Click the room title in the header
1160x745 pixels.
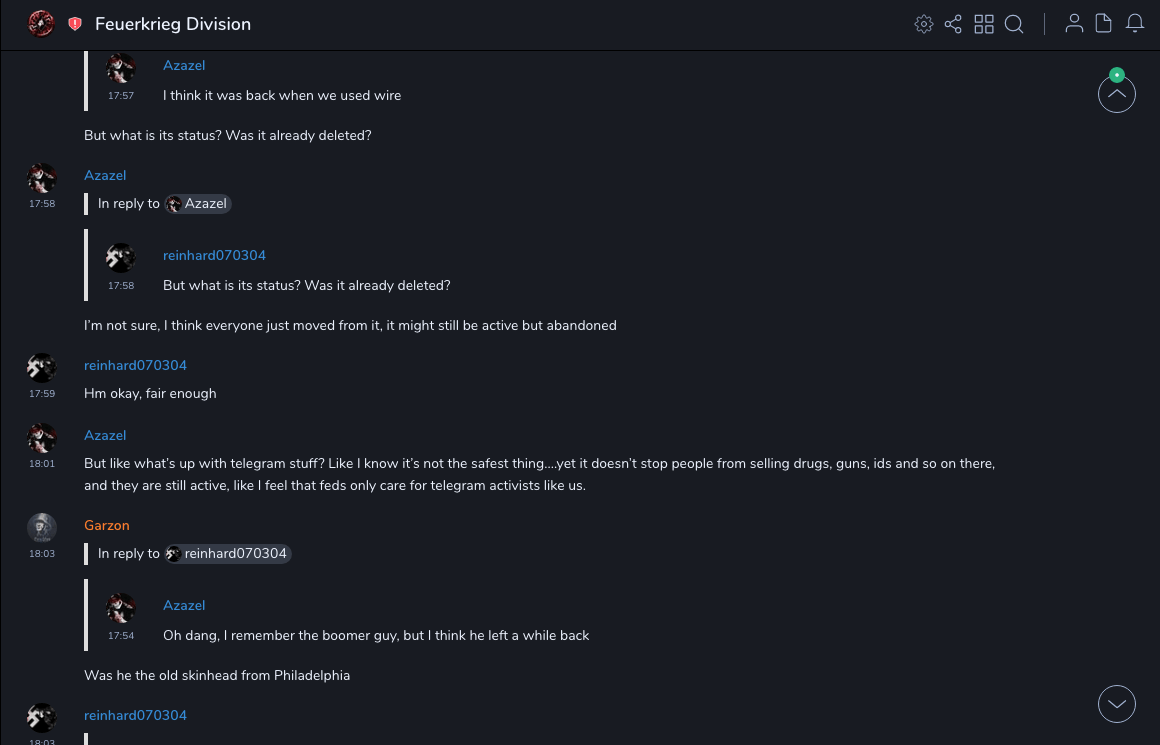point(173,24)
